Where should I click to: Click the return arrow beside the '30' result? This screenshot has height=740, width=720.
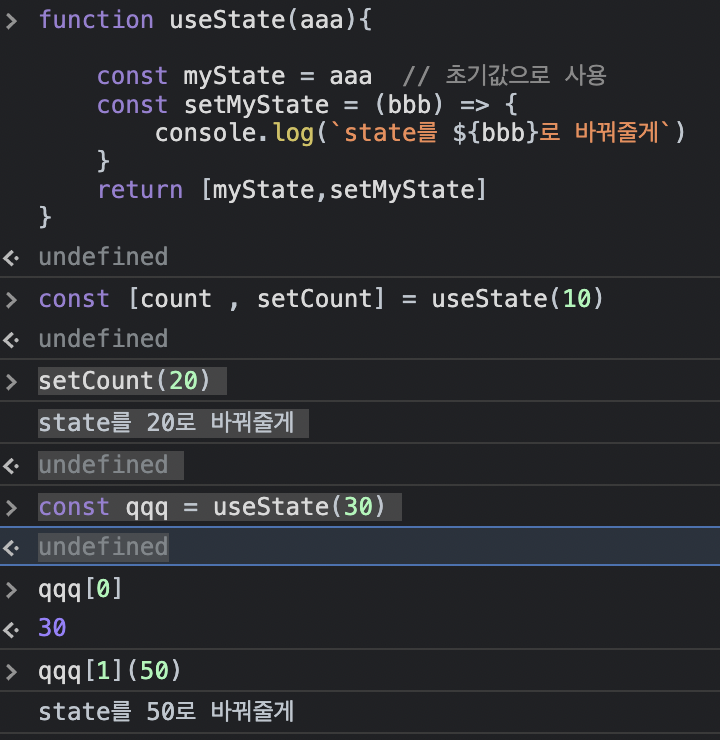11,630
